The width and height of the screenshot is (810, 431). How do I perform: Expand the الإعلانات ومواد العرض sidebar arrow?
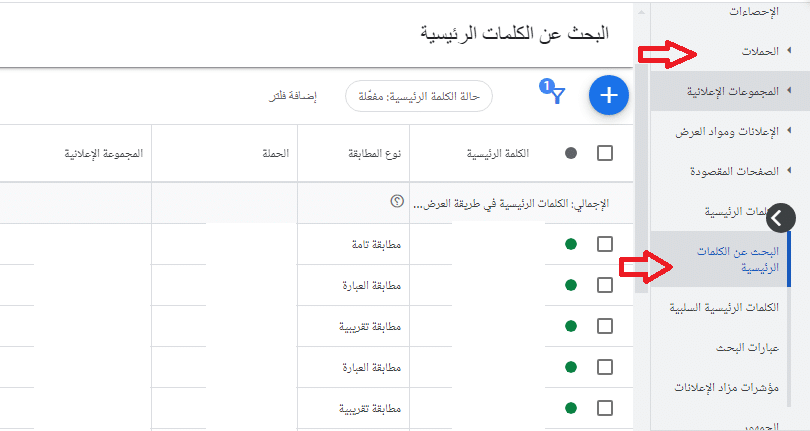(789, 130)
